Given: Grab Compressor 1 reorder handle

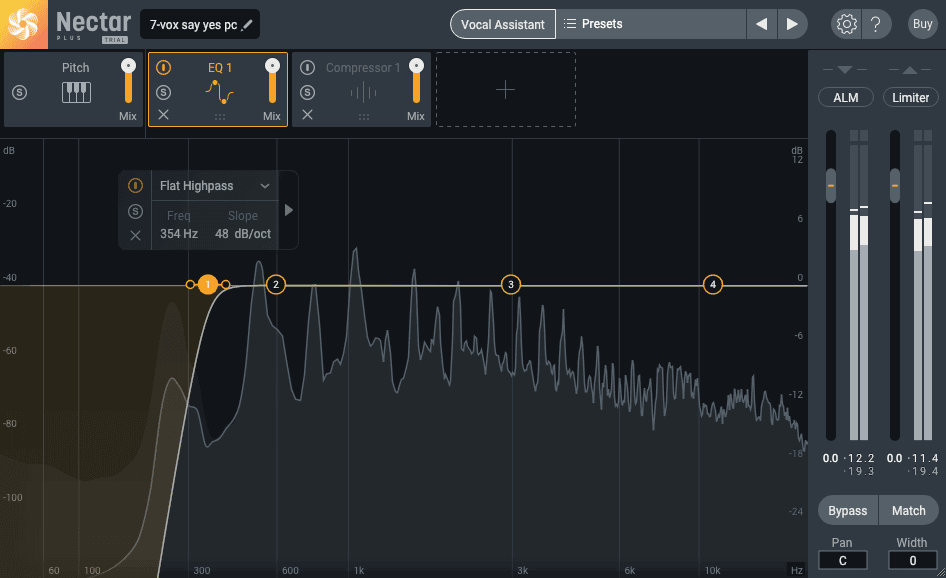Looking at the screenshot, I should [x=364, y=116].
